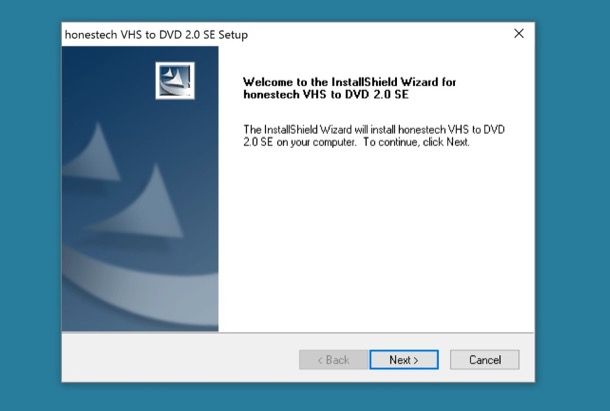Cancel the honestech installation
610x411 pixels.
pyautogui.click(x=484, y=360)
